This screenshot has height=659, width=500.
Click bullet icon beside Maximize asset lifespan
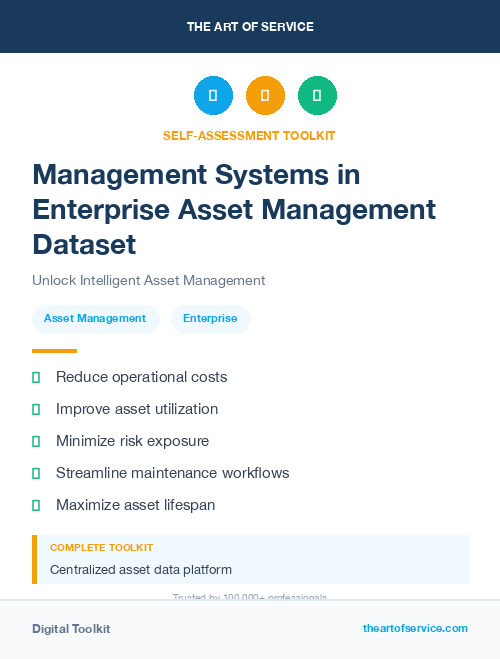(36, 505)
